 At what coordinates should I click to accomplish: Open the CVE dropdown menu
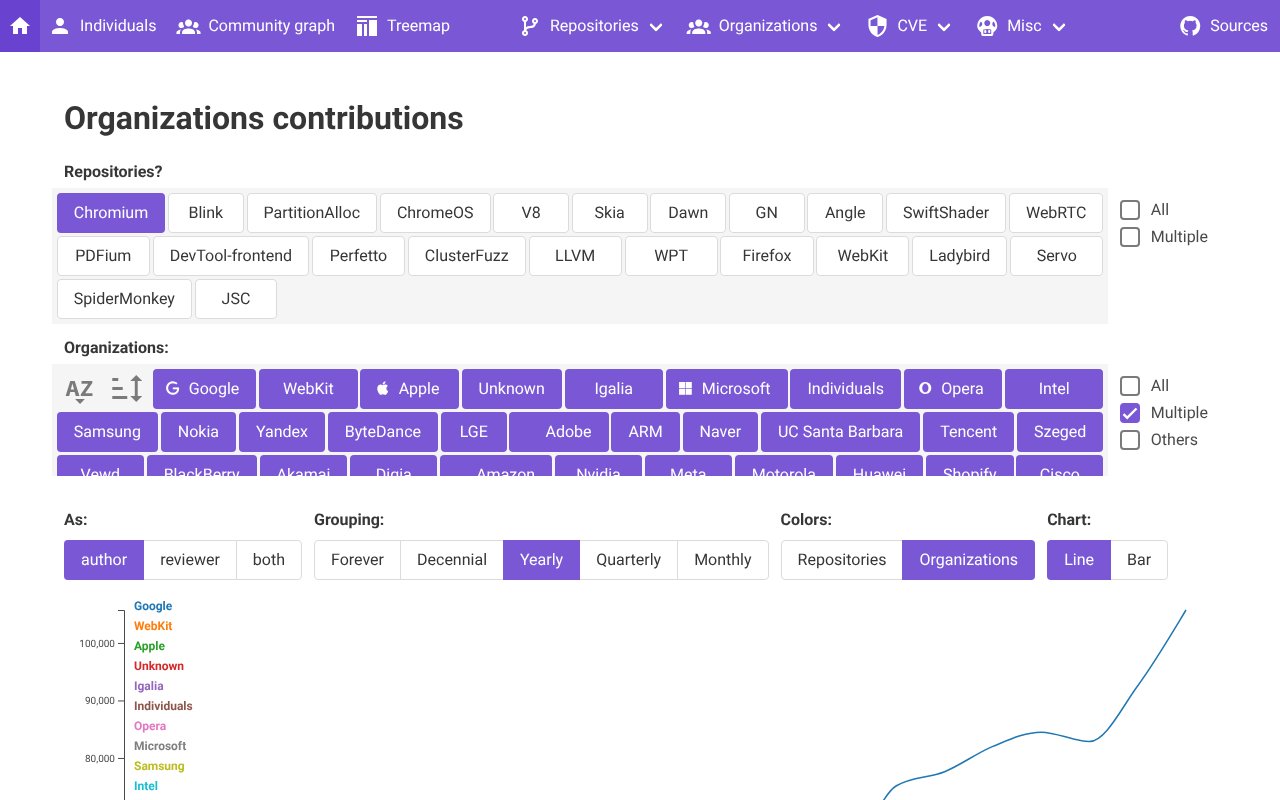(x=909, y=26)
